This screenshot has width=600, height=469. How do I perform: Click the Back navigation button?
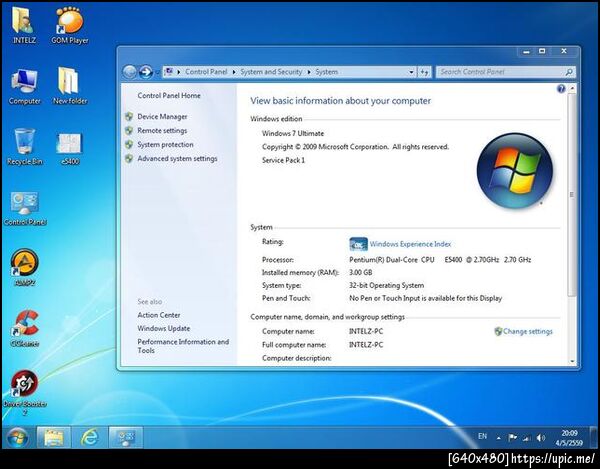(129, 72)
